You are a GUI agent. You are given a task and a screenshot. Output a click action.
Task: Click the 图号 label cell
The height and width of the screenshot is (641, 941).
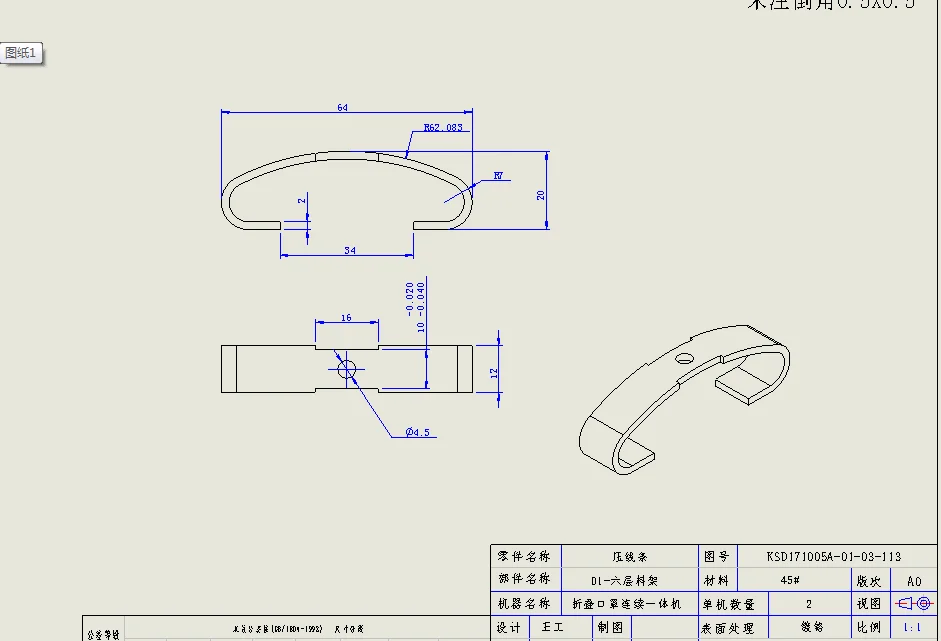pyautogui.click(x=717, y=556)
